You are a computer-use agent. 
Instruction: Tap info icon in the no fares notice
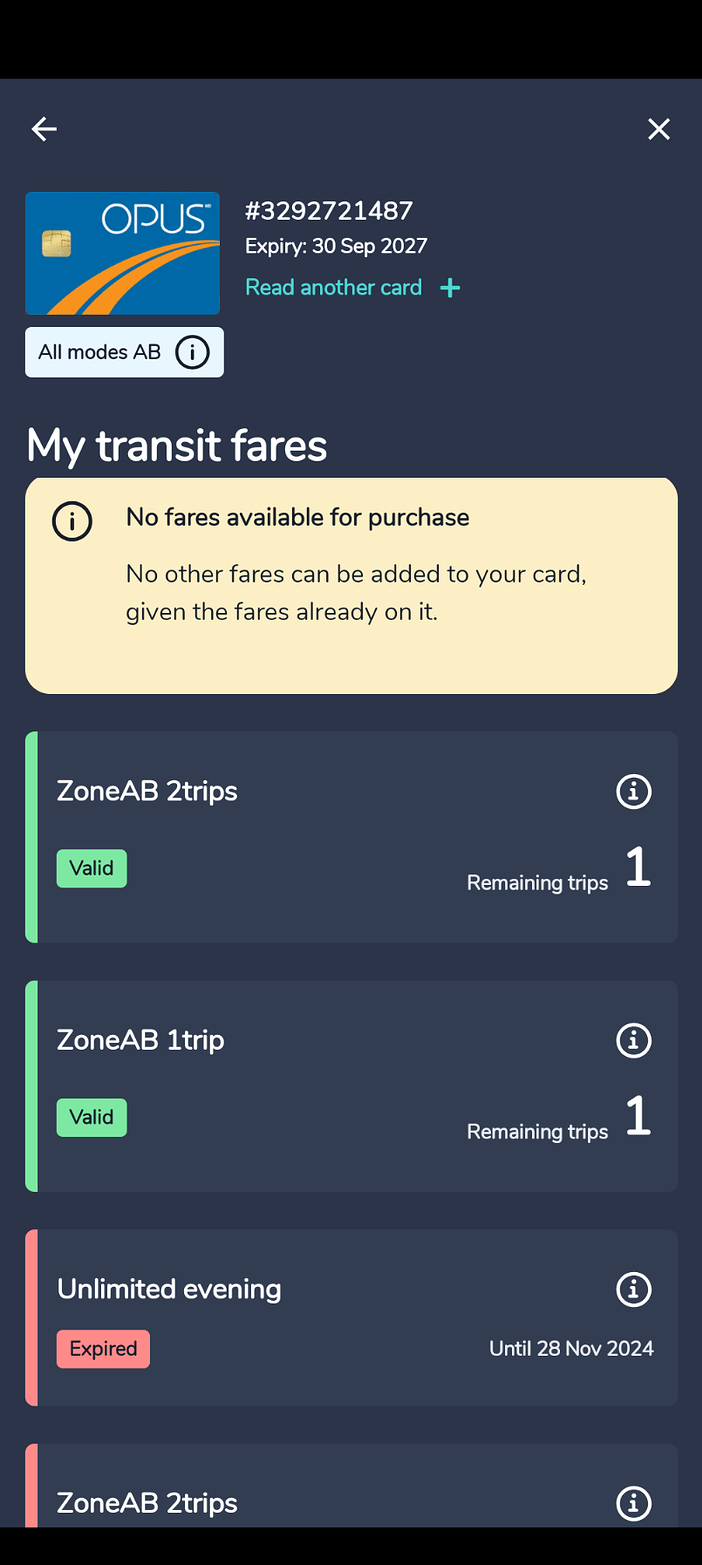(72, 521)
